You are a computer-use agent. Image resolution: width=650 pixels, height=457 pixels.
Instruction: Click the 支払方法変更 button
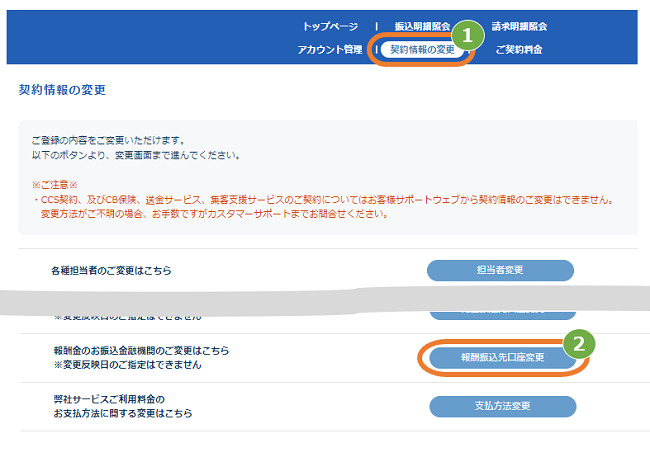[x=502, y=406]
